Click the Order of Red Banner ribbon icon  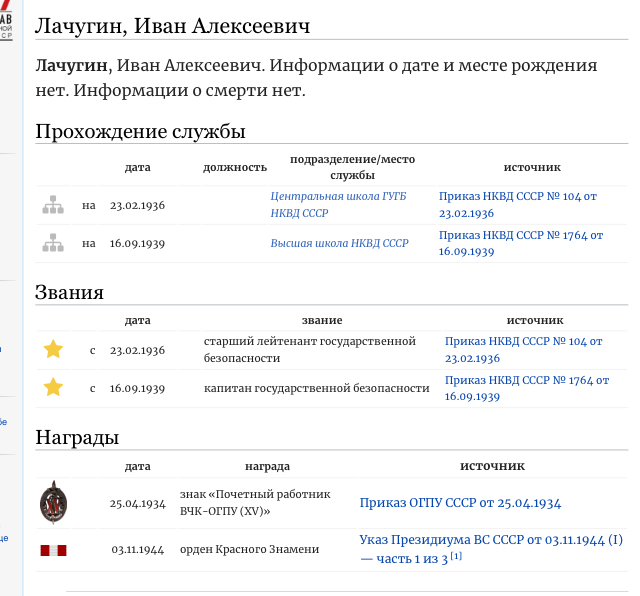point(53,550)
